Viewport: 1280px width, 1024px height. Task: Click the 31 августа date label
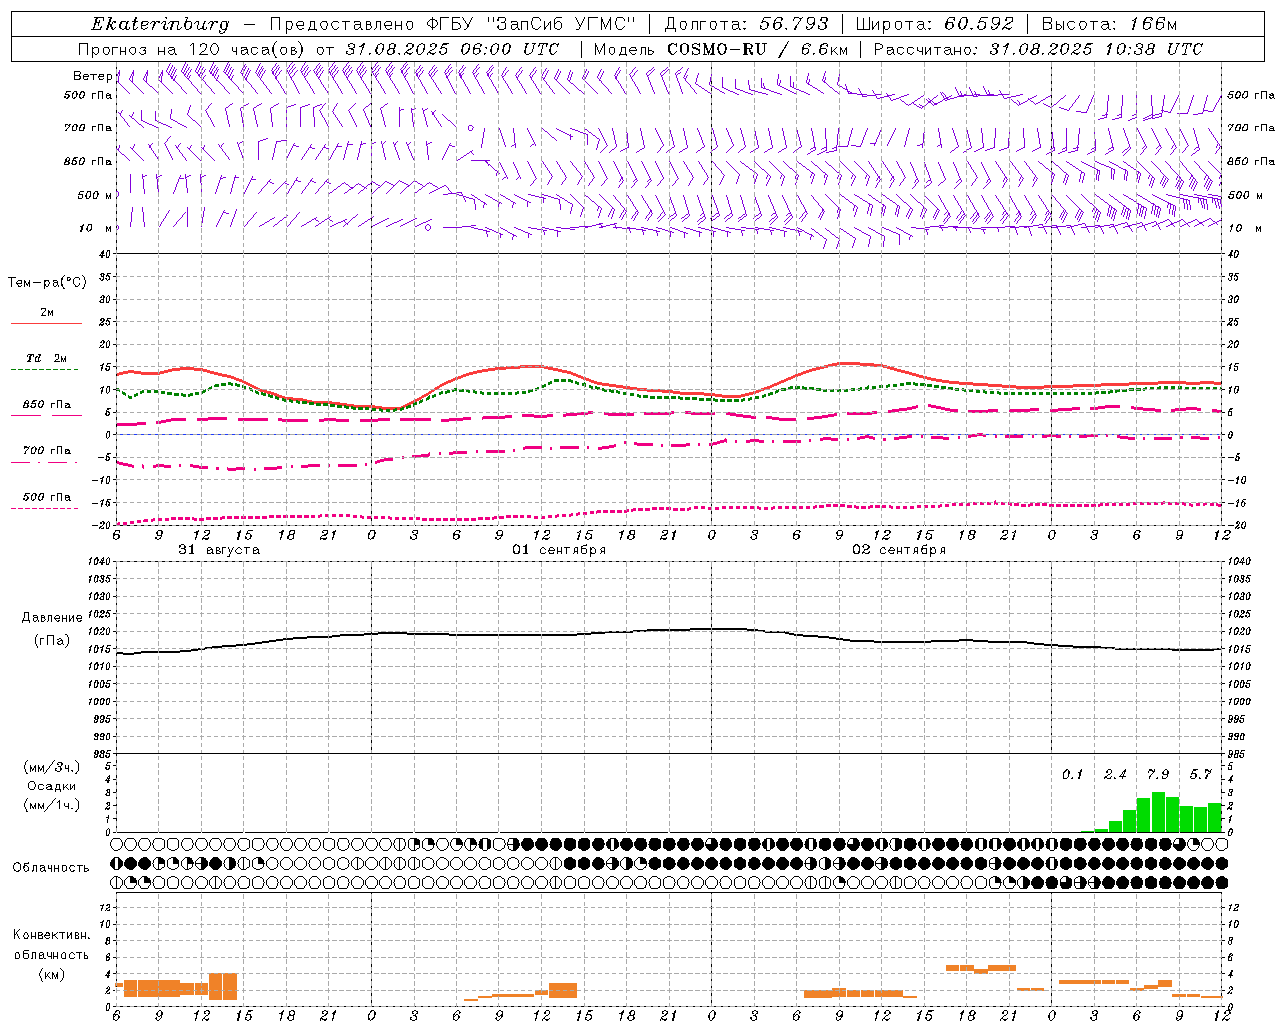[219, 550]
